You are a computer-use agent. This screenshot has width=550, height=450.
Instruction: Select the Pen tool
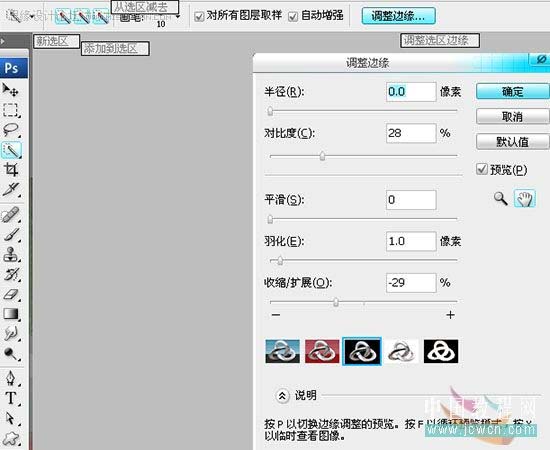[x=11, y=378]
